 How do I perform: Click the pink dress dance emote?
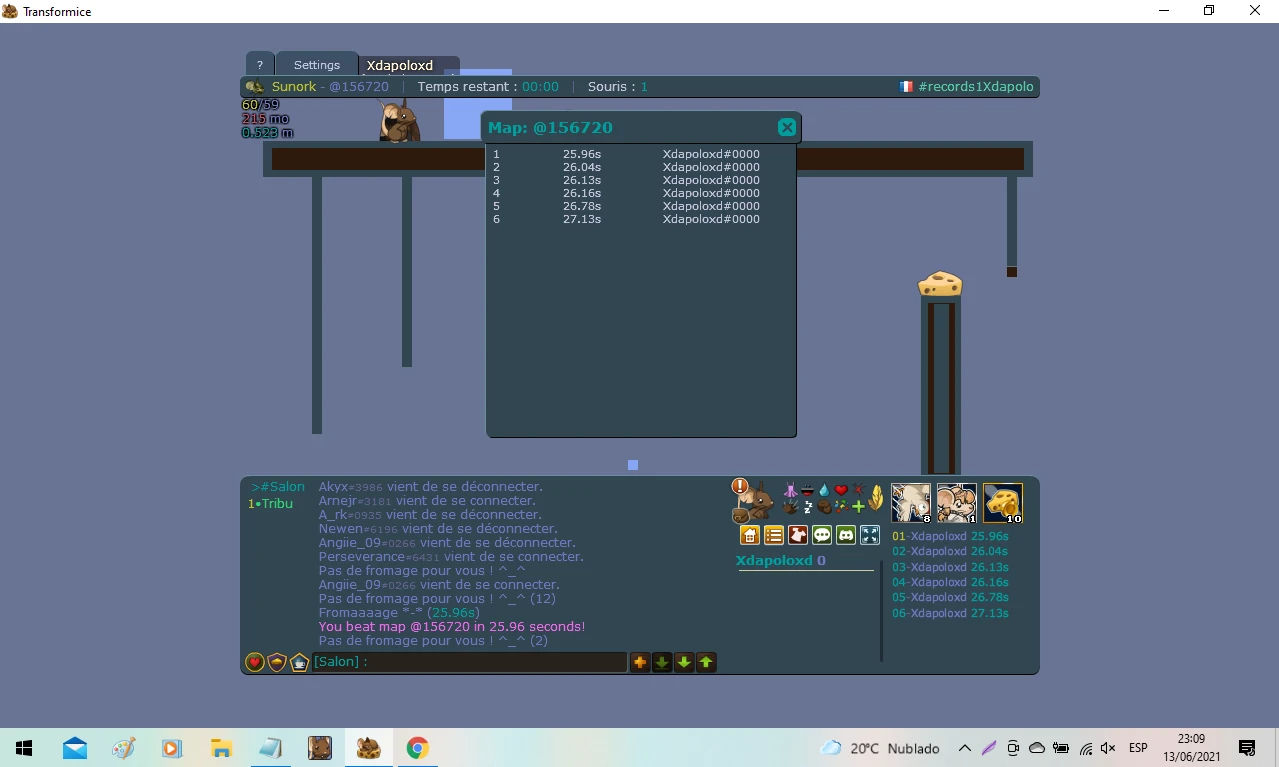(x=790, y=490)
